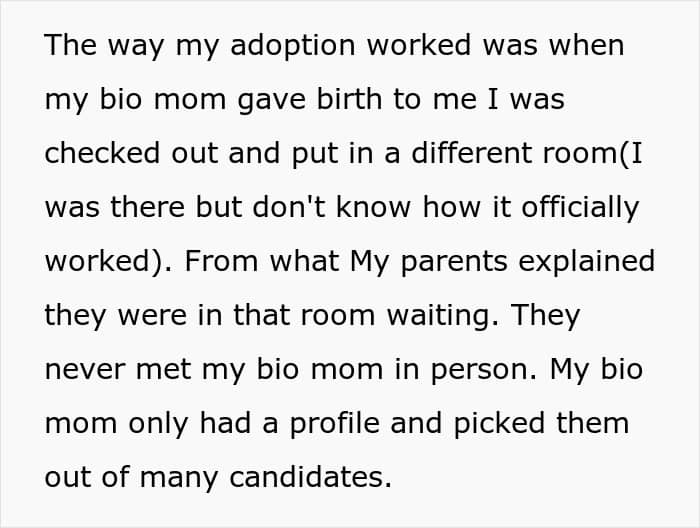
Task: Click the word "candidates." on last line
Action: point(310,478)
